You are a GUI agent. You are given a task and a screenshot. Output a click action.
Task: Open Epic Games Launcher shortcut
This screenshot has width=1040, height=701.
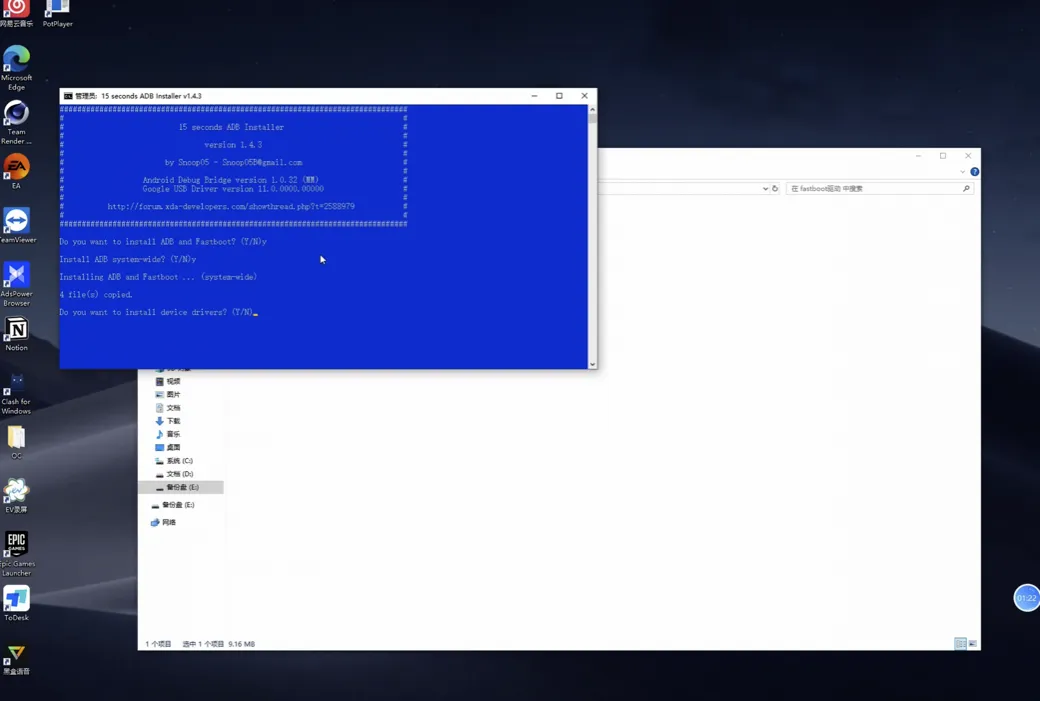point(17,554)
